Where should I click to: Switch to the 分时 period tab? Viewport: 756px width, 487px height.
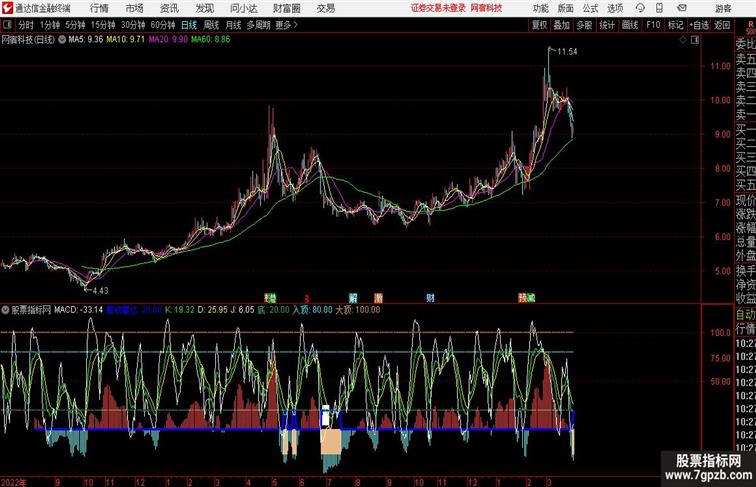coord(26,25)
